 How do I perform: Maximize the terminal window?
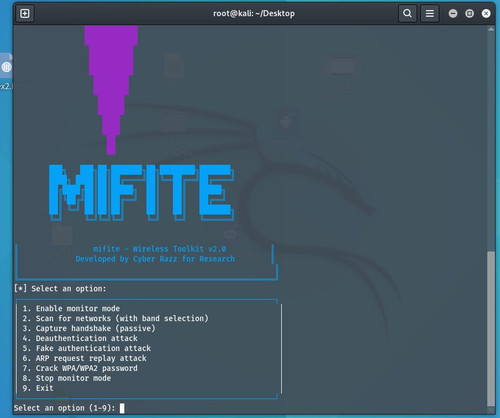click(x=469, y=14)
